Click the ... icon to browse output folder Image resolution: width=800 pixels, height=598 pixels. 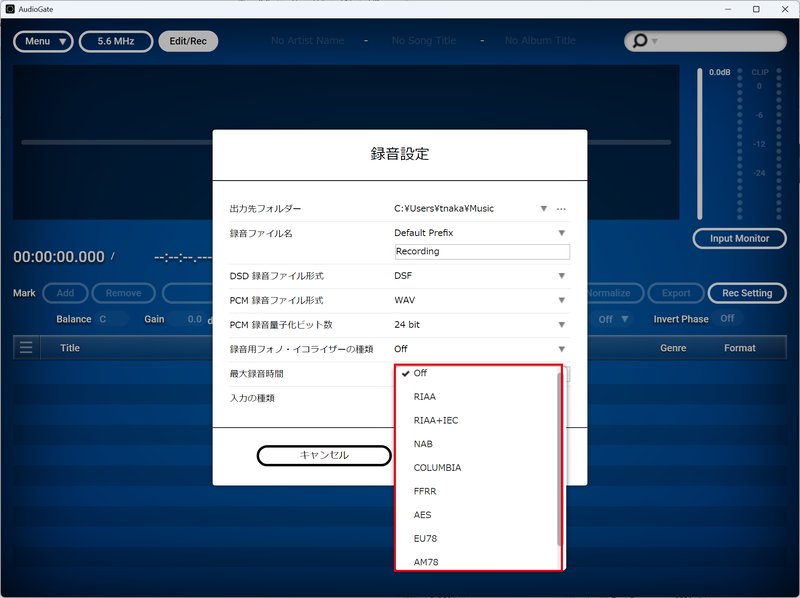point(561,208)
